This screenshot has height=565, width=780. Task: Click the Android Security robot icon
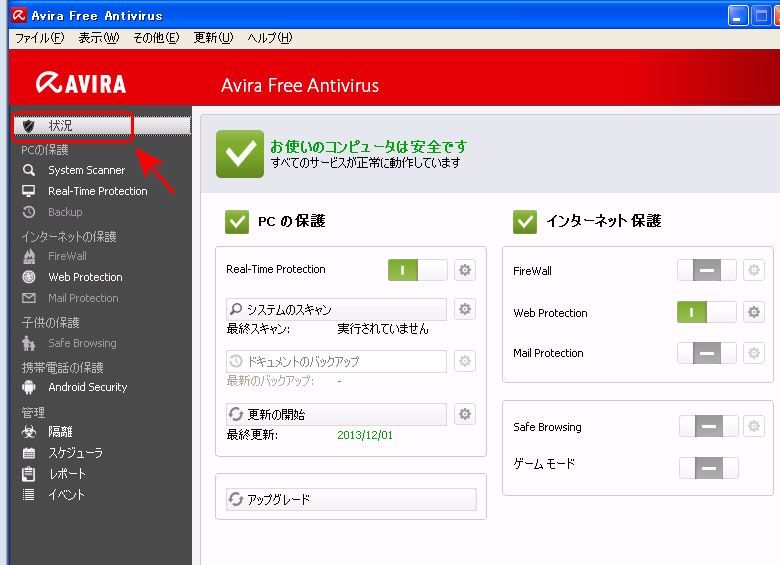click(29, 387)
